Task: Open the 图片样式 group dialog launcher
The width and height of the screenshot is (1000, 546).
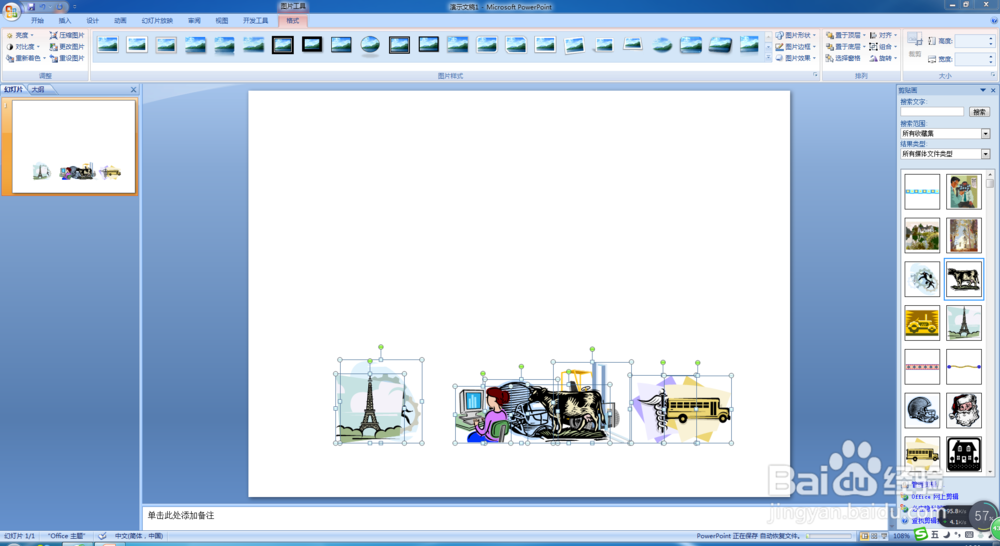Action: pyautogui.click(x=815, y=75)
